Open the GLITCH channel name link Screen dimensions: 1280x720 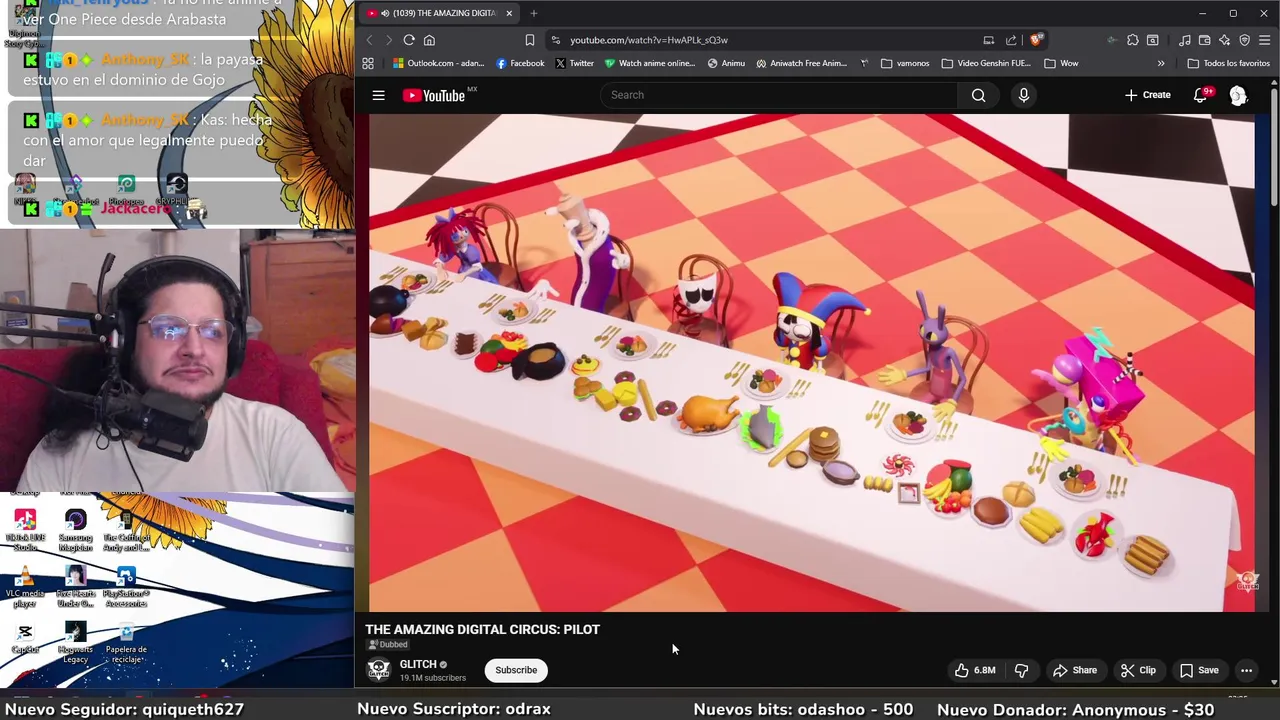(418, 664)
